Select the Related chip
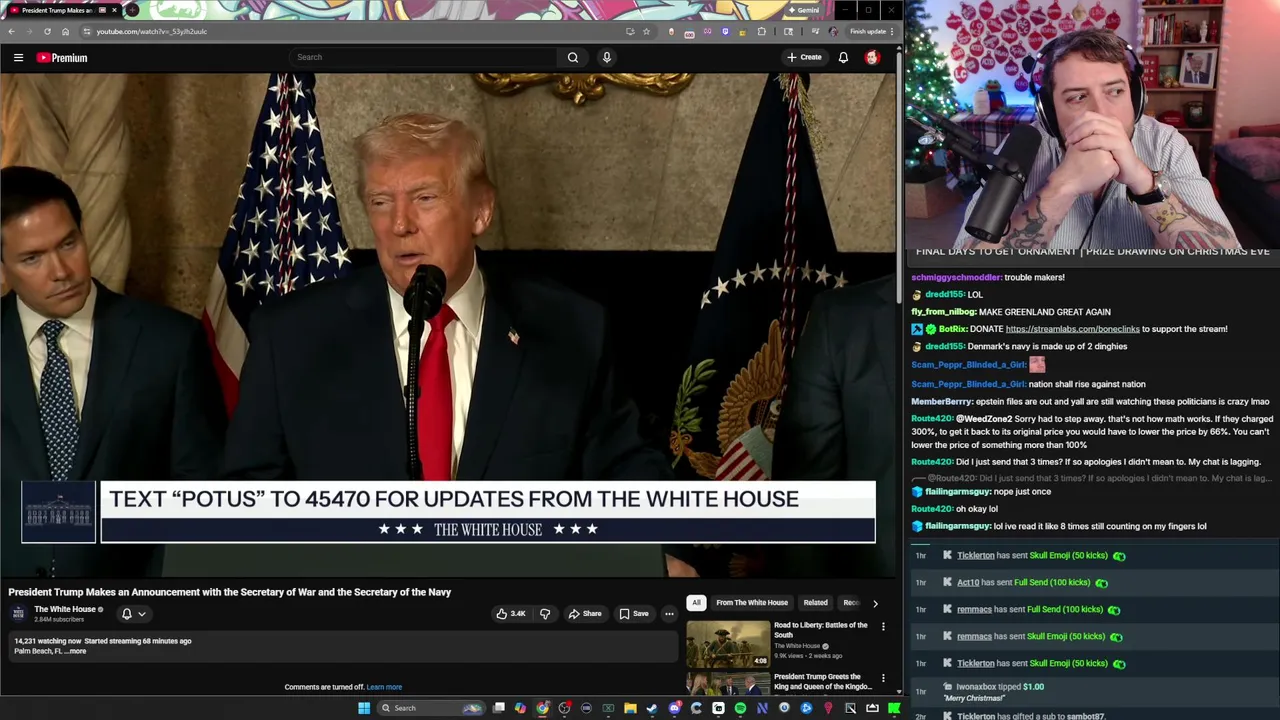This screenshot has width=1280, height=720. point(815,603)
